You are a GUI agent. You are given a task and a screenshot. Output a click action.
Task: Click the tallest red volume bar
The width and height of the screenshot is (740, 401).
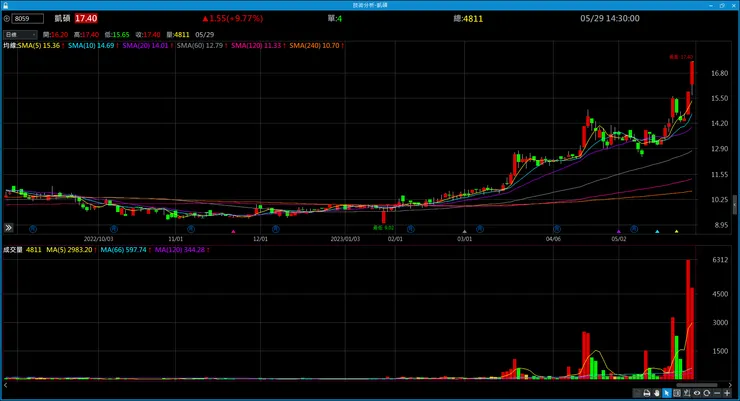pyautogui.click(x=688, y=319)
